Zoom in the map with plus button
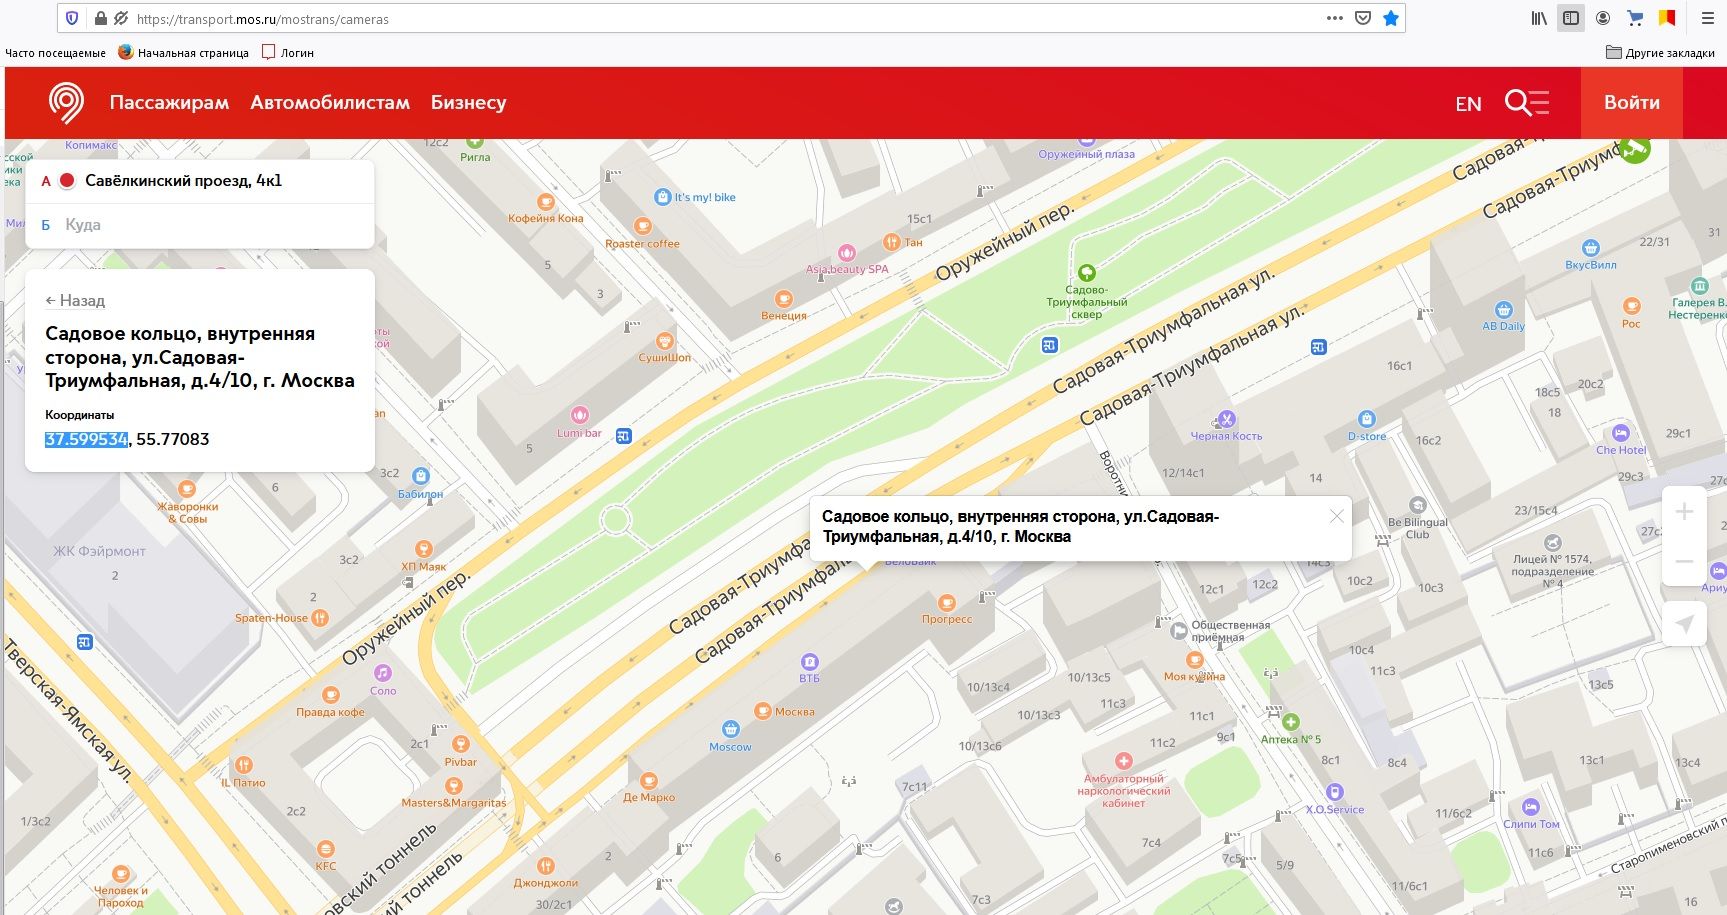The width and height of the screenshot is (1727, 915). click(x=1684, y=512)
